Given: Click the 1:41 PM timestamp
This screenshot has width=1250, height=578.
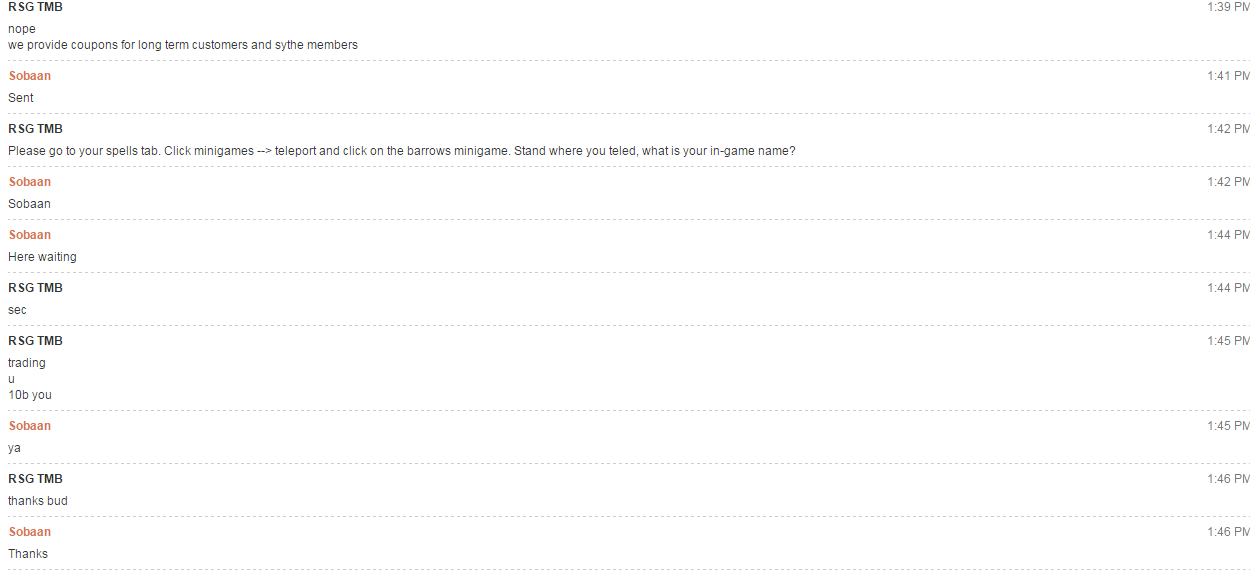Looking at the screenshot, I should [x=1229, y=76].
